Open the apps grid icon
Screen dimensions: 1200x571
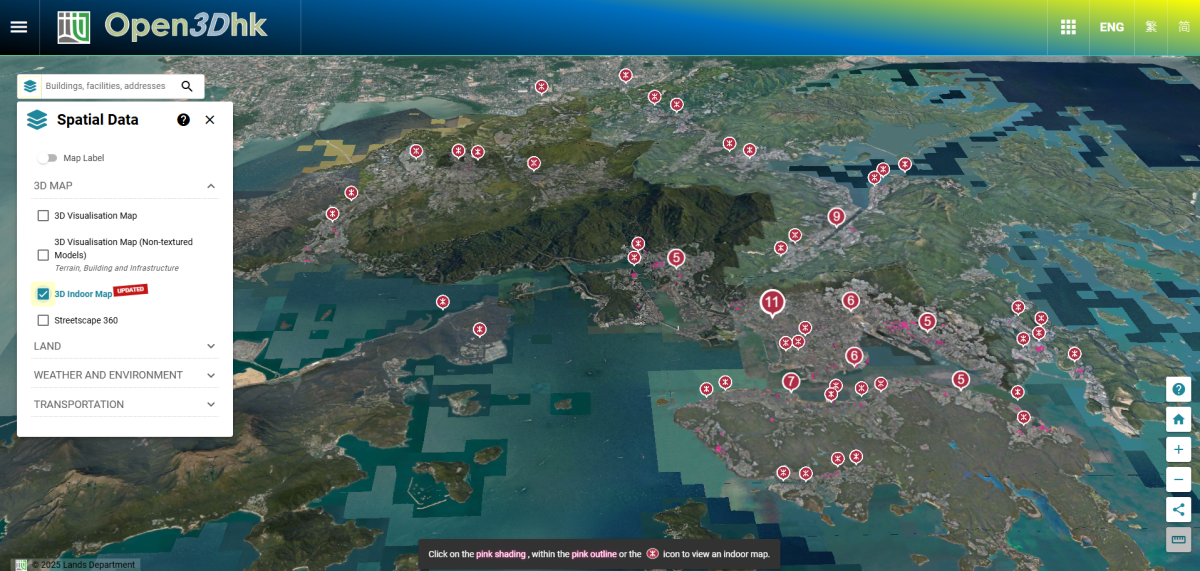[x=1068, y=27]
